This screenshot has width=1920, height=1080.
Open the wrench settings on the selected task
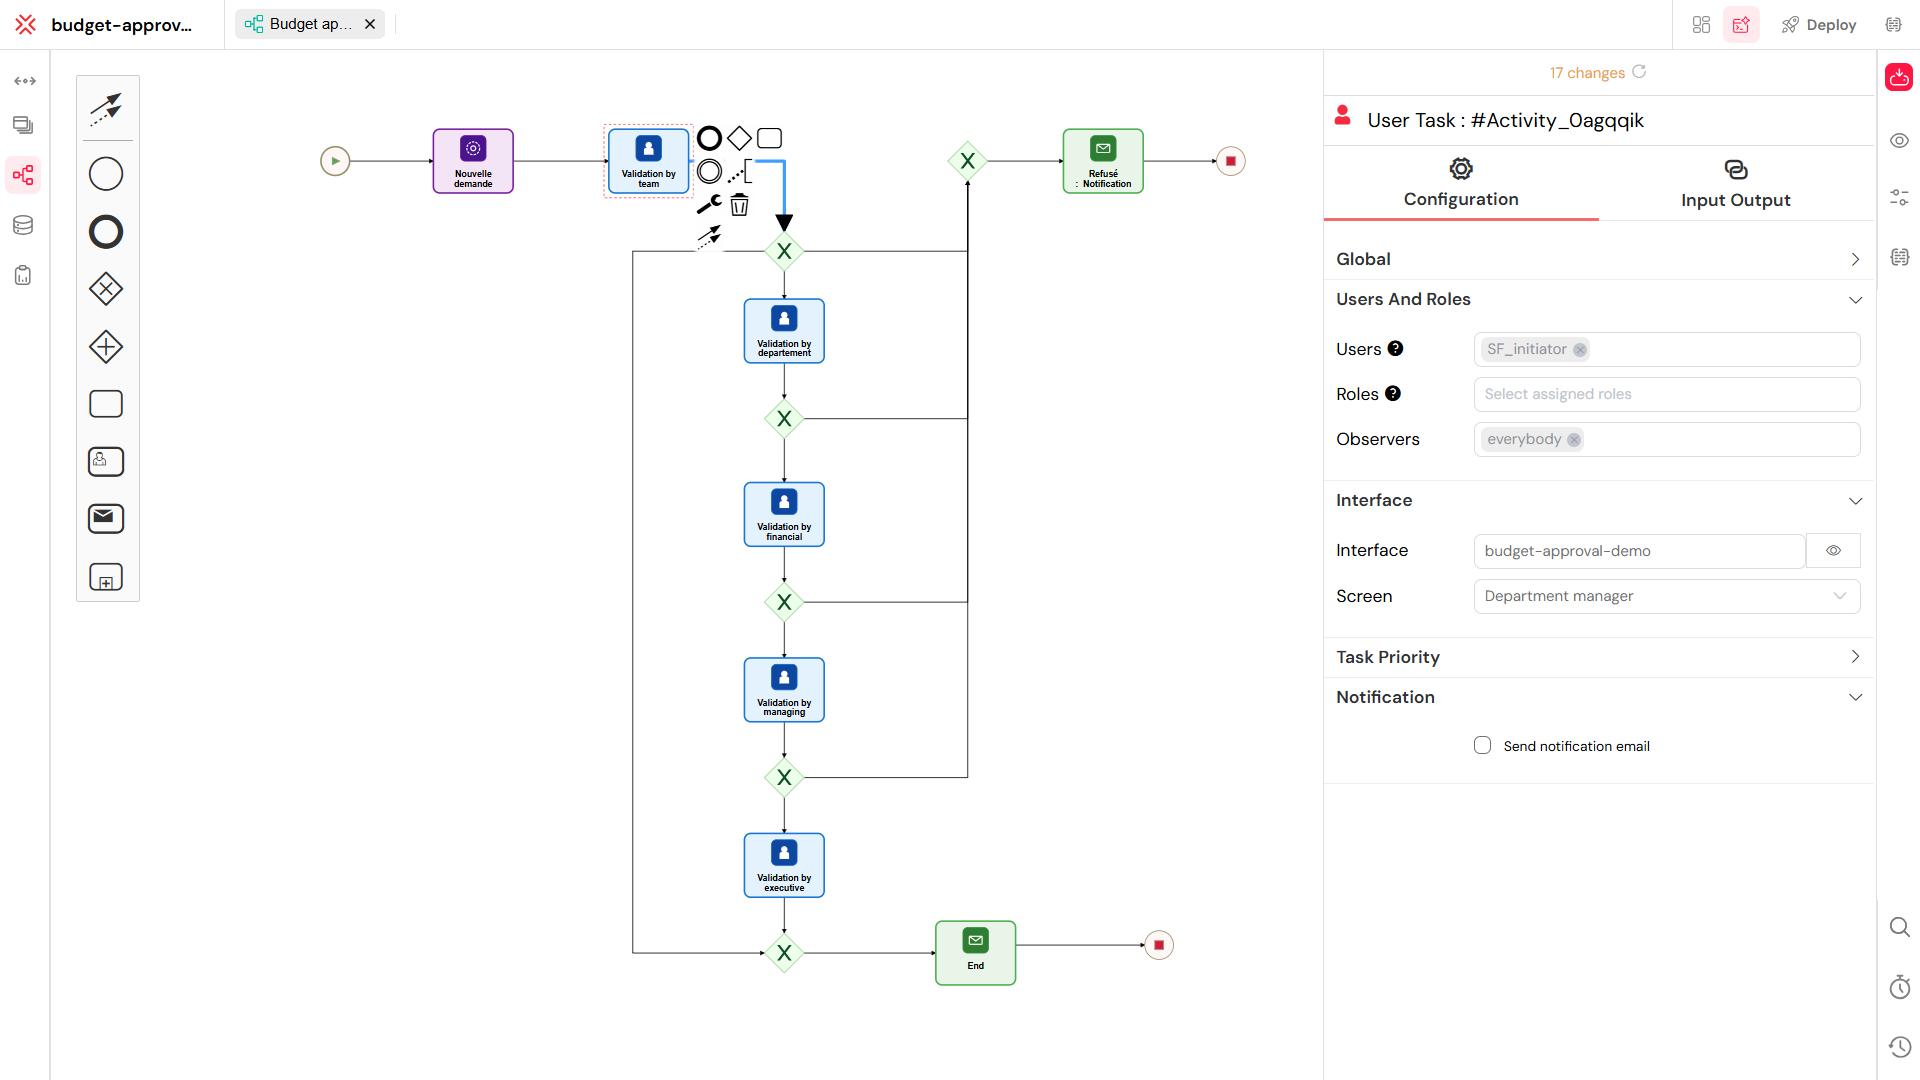pos(708,203)
